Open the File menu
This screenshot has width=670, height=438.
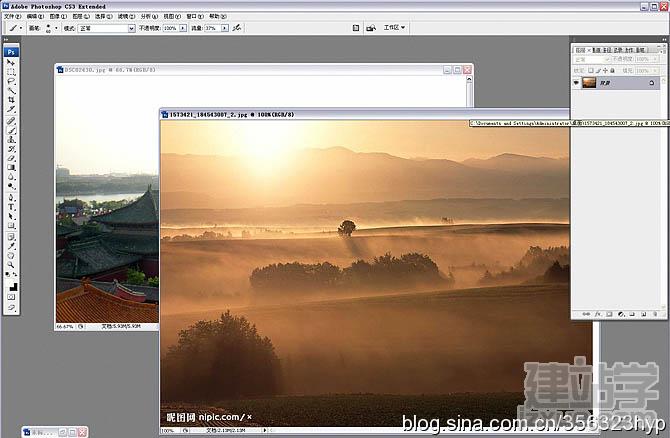pyautogui.click(x=12, y=16)
